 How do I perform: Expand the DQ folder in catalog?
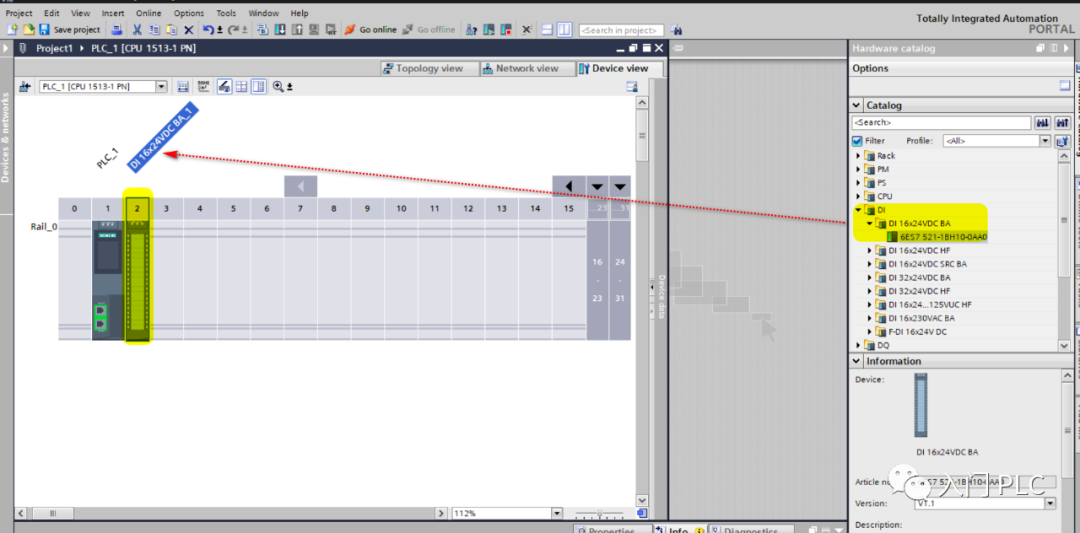pyautogui.click(x=858, y=345)
